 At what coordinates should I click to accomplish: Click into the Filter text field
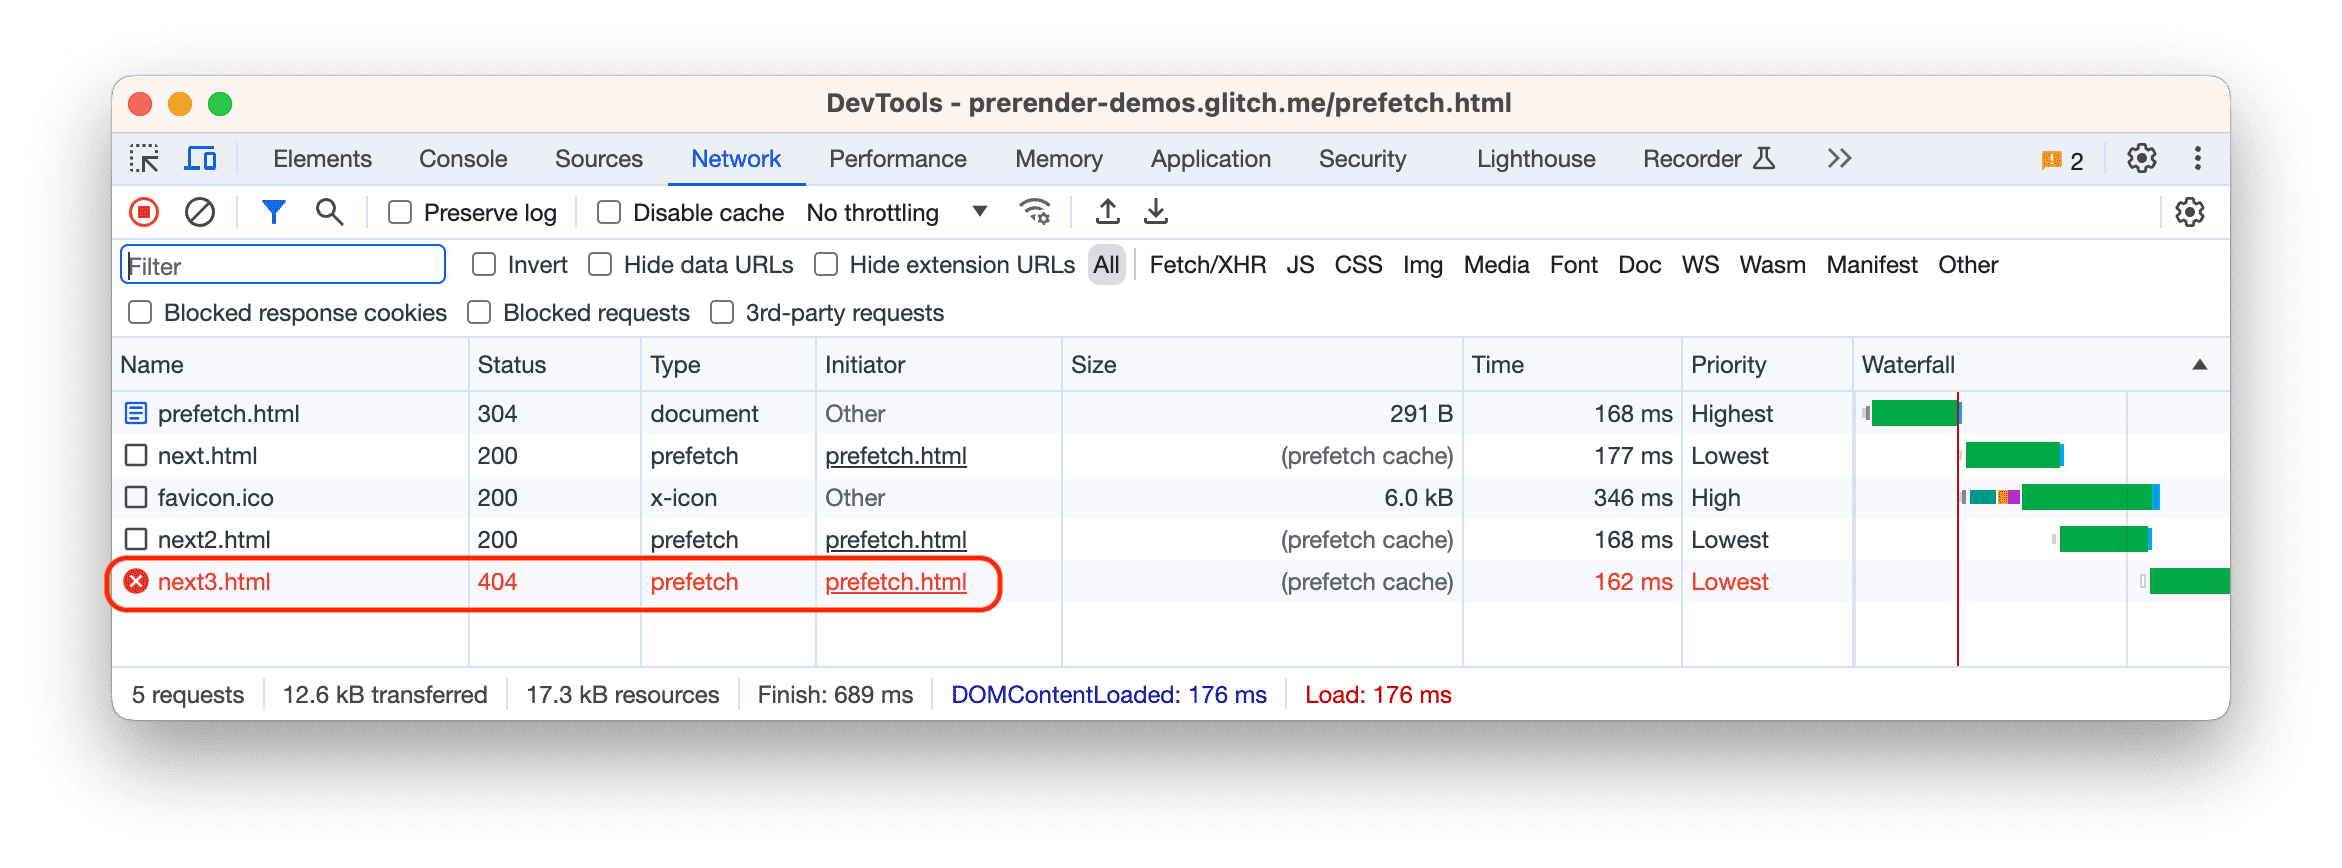(x=283, y=266)
